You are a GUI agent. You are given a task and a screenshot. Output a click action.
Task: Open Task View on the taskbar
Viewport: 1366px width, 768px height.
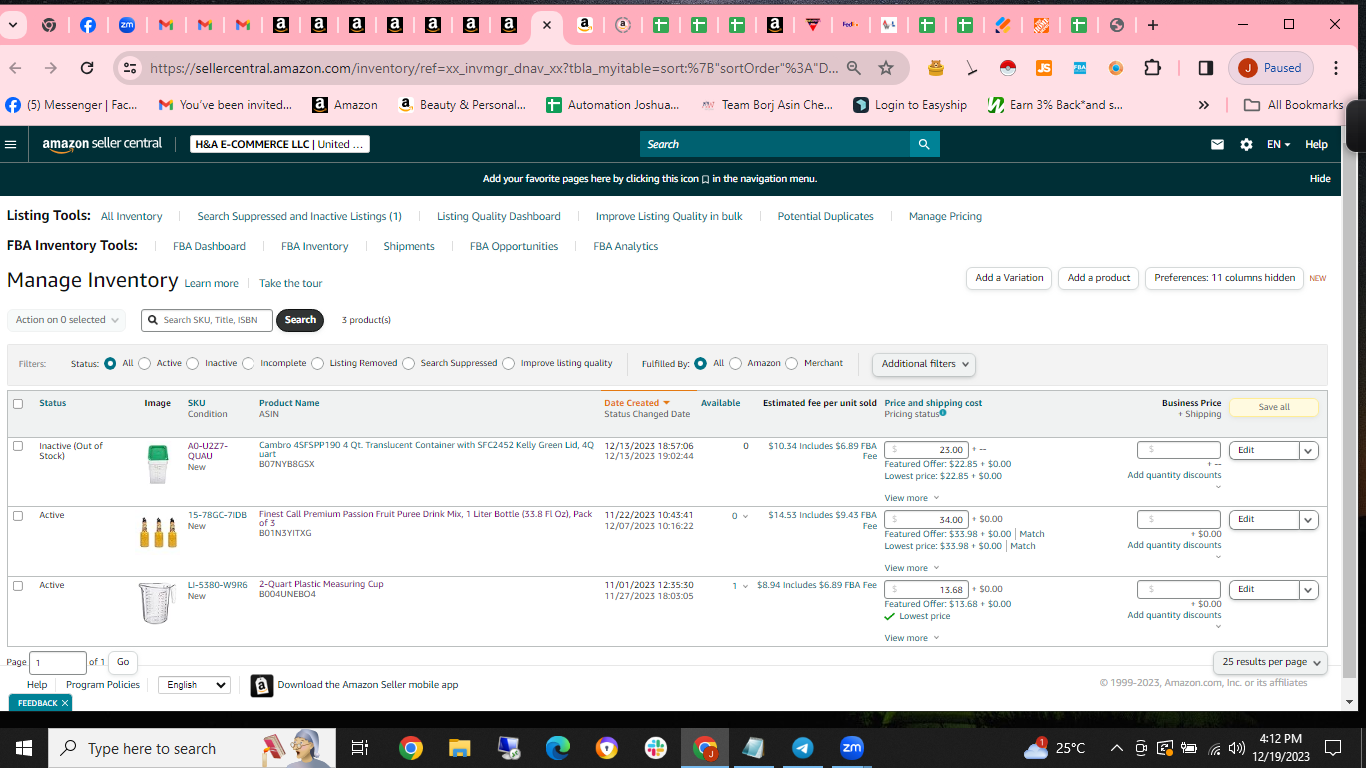point(360,748)
